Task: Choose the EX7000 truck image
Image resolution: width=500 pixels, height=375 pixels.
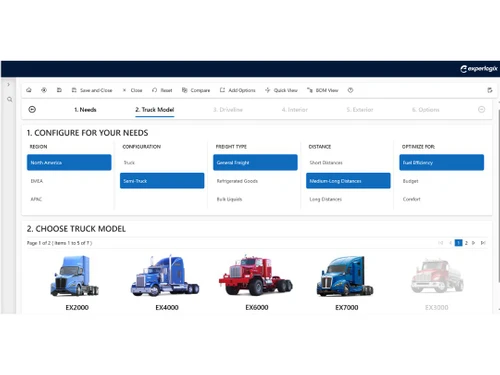Action: coord(345,276)
